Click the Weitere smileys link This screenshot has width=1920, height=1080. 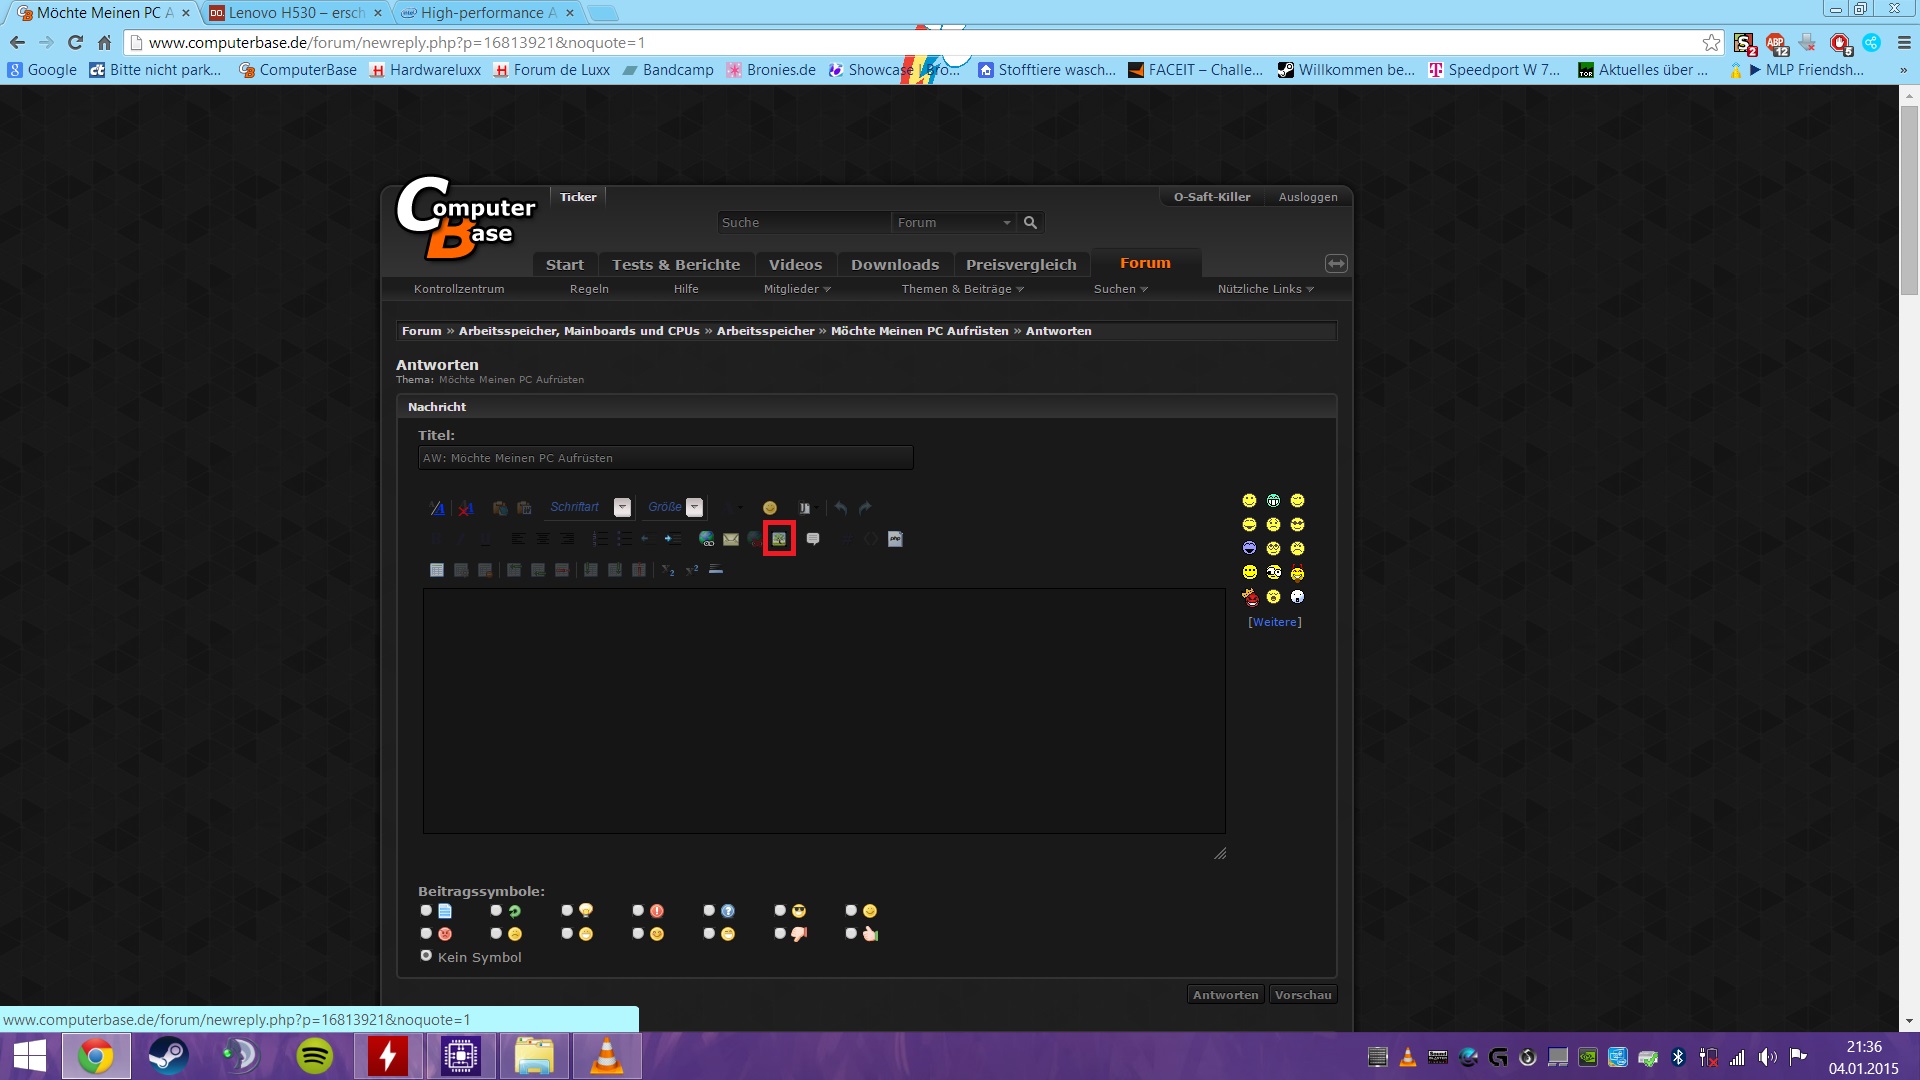point(1274,622)
